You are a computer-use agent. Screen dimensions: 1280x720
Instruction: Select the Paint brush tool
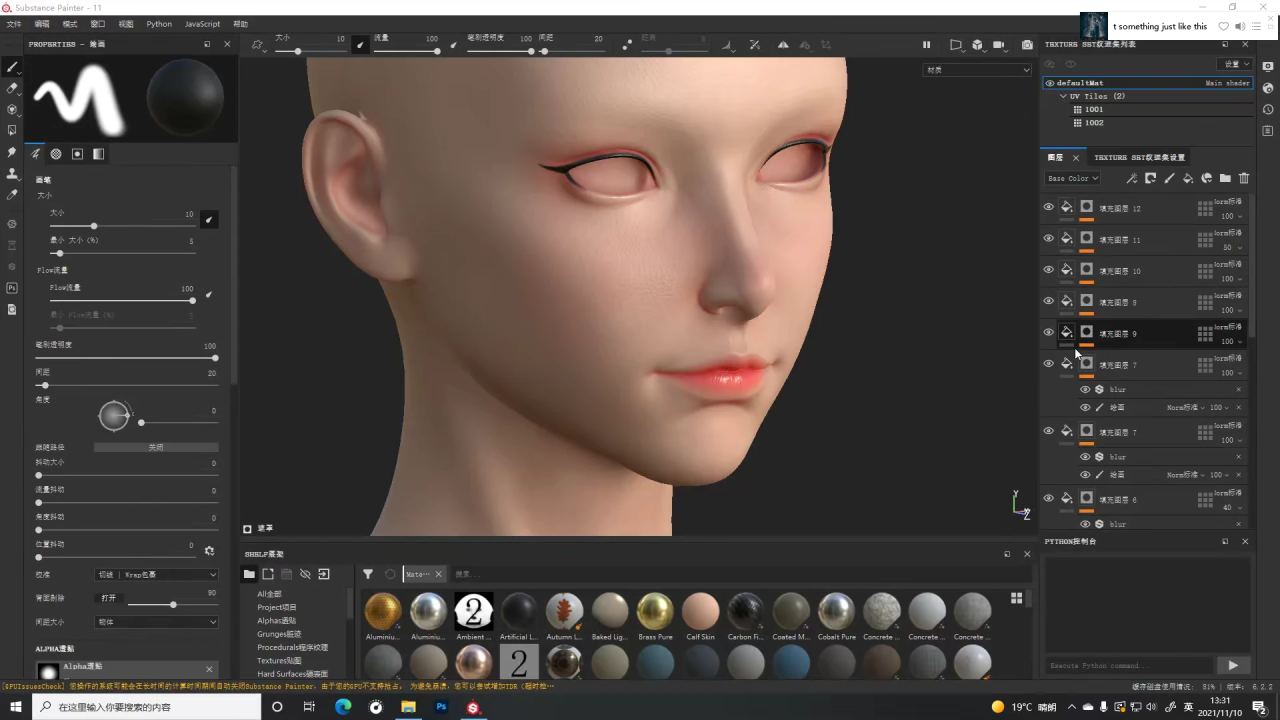pos(12,67)
